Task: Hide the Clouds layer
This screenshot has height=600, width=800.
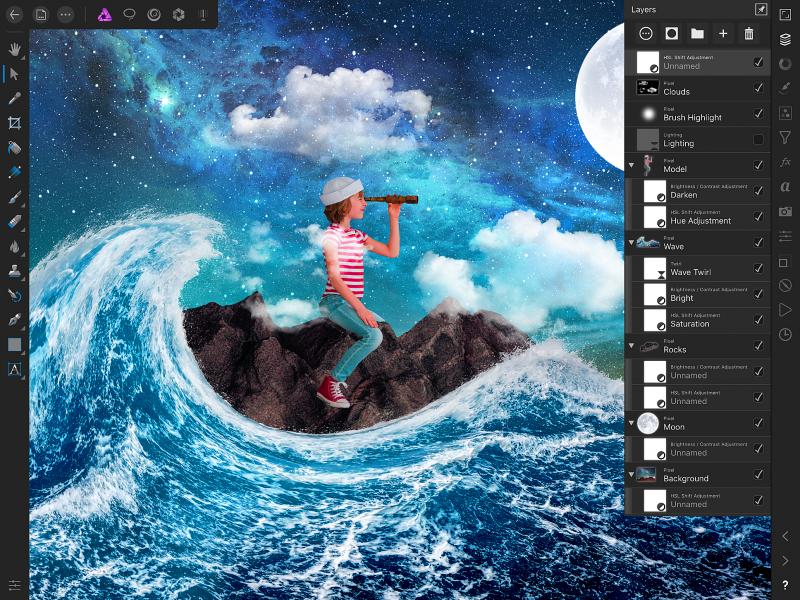Action: [758, 87]
